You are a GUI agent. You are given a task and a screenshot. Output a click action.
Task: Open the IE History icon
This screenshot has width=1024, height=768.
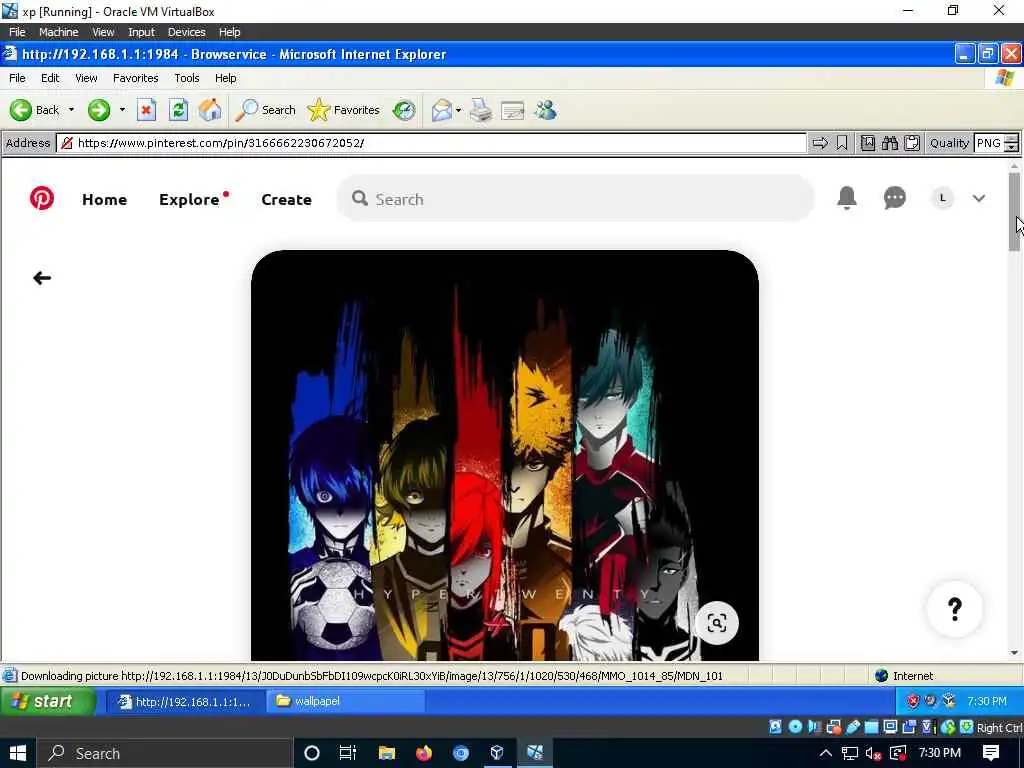404,110
